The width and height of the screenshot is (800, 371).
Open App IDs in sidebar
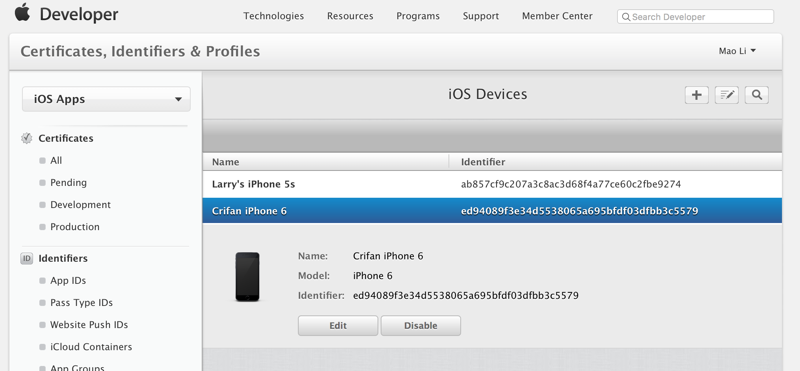coord(68,281)
